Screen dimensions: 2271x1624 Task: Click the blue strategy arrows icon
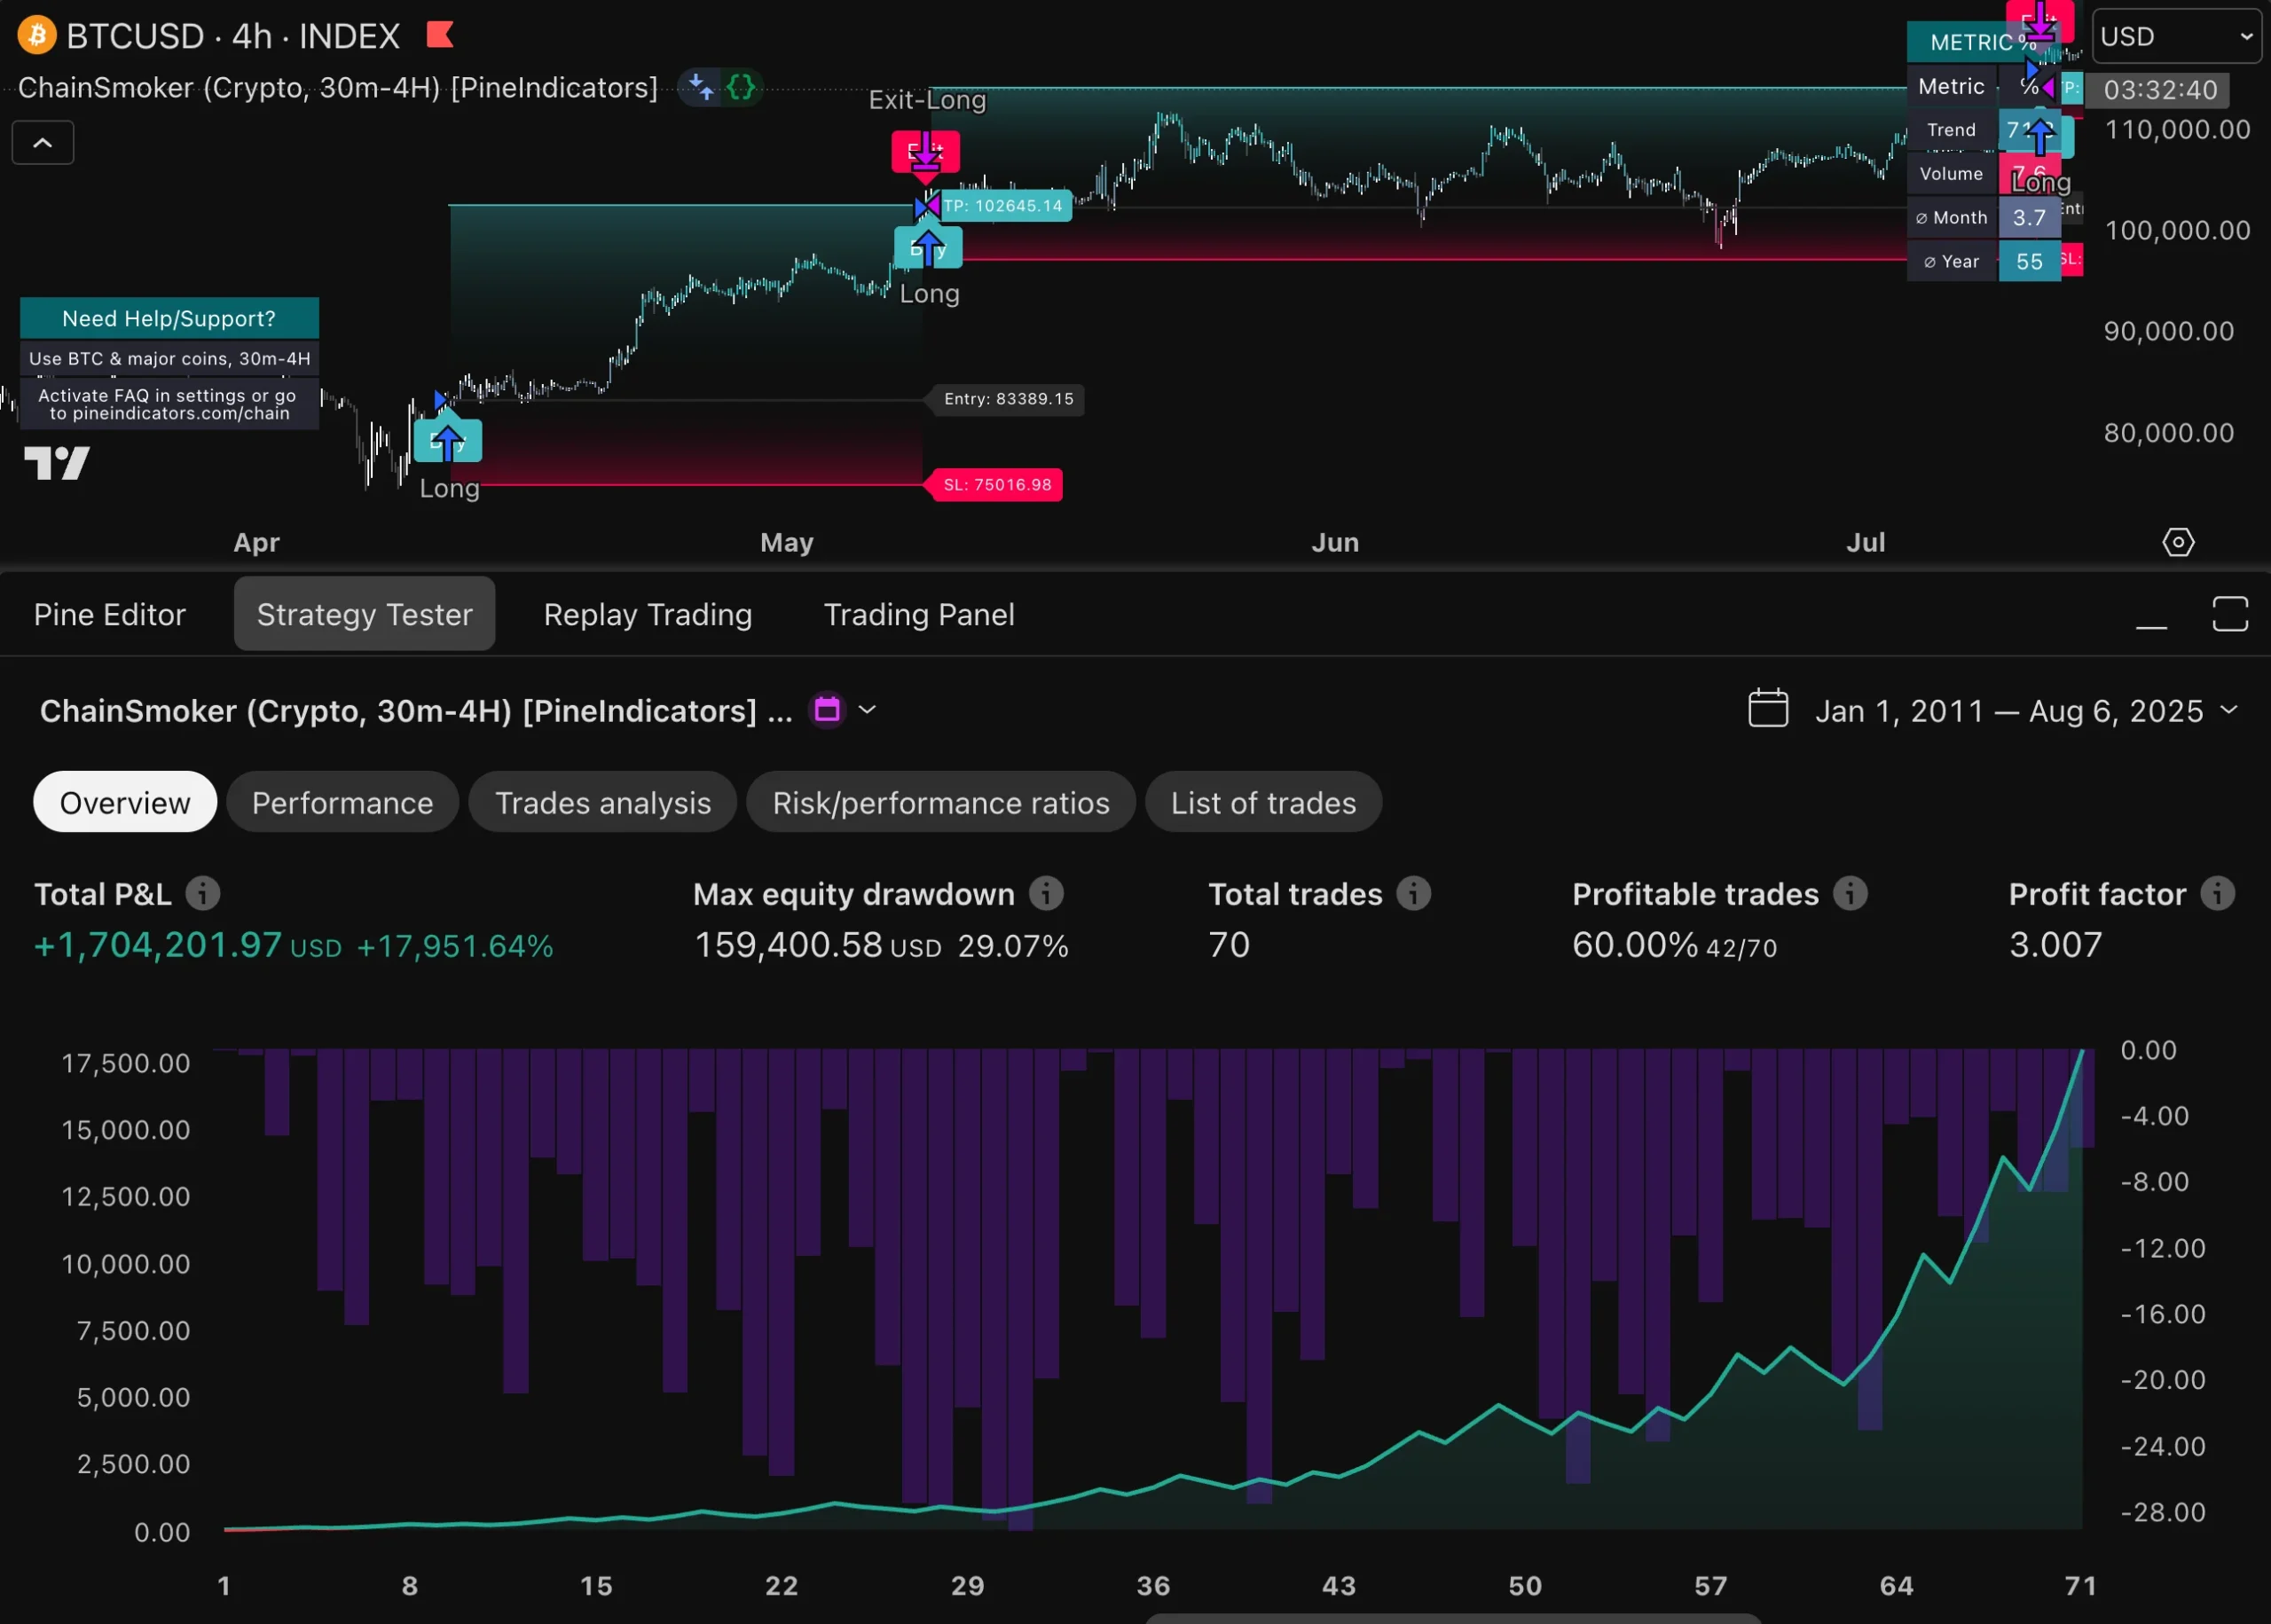click(701, 88)
